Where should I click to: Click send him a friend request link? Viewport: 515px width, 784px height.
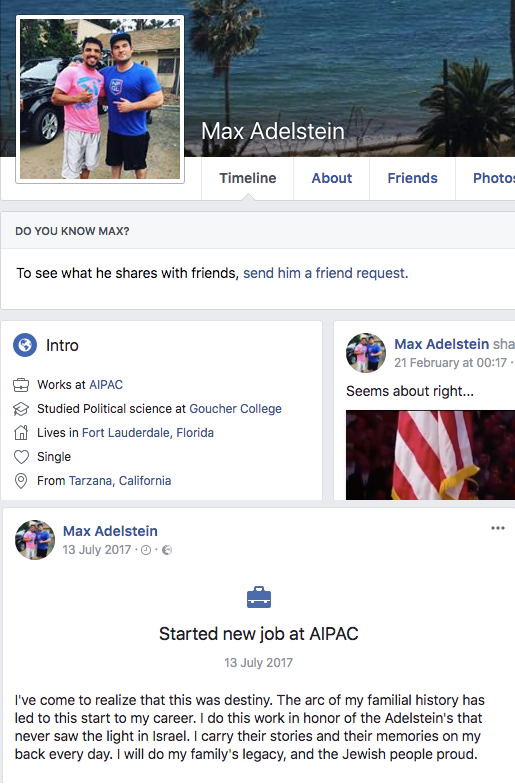pos(326,273)
